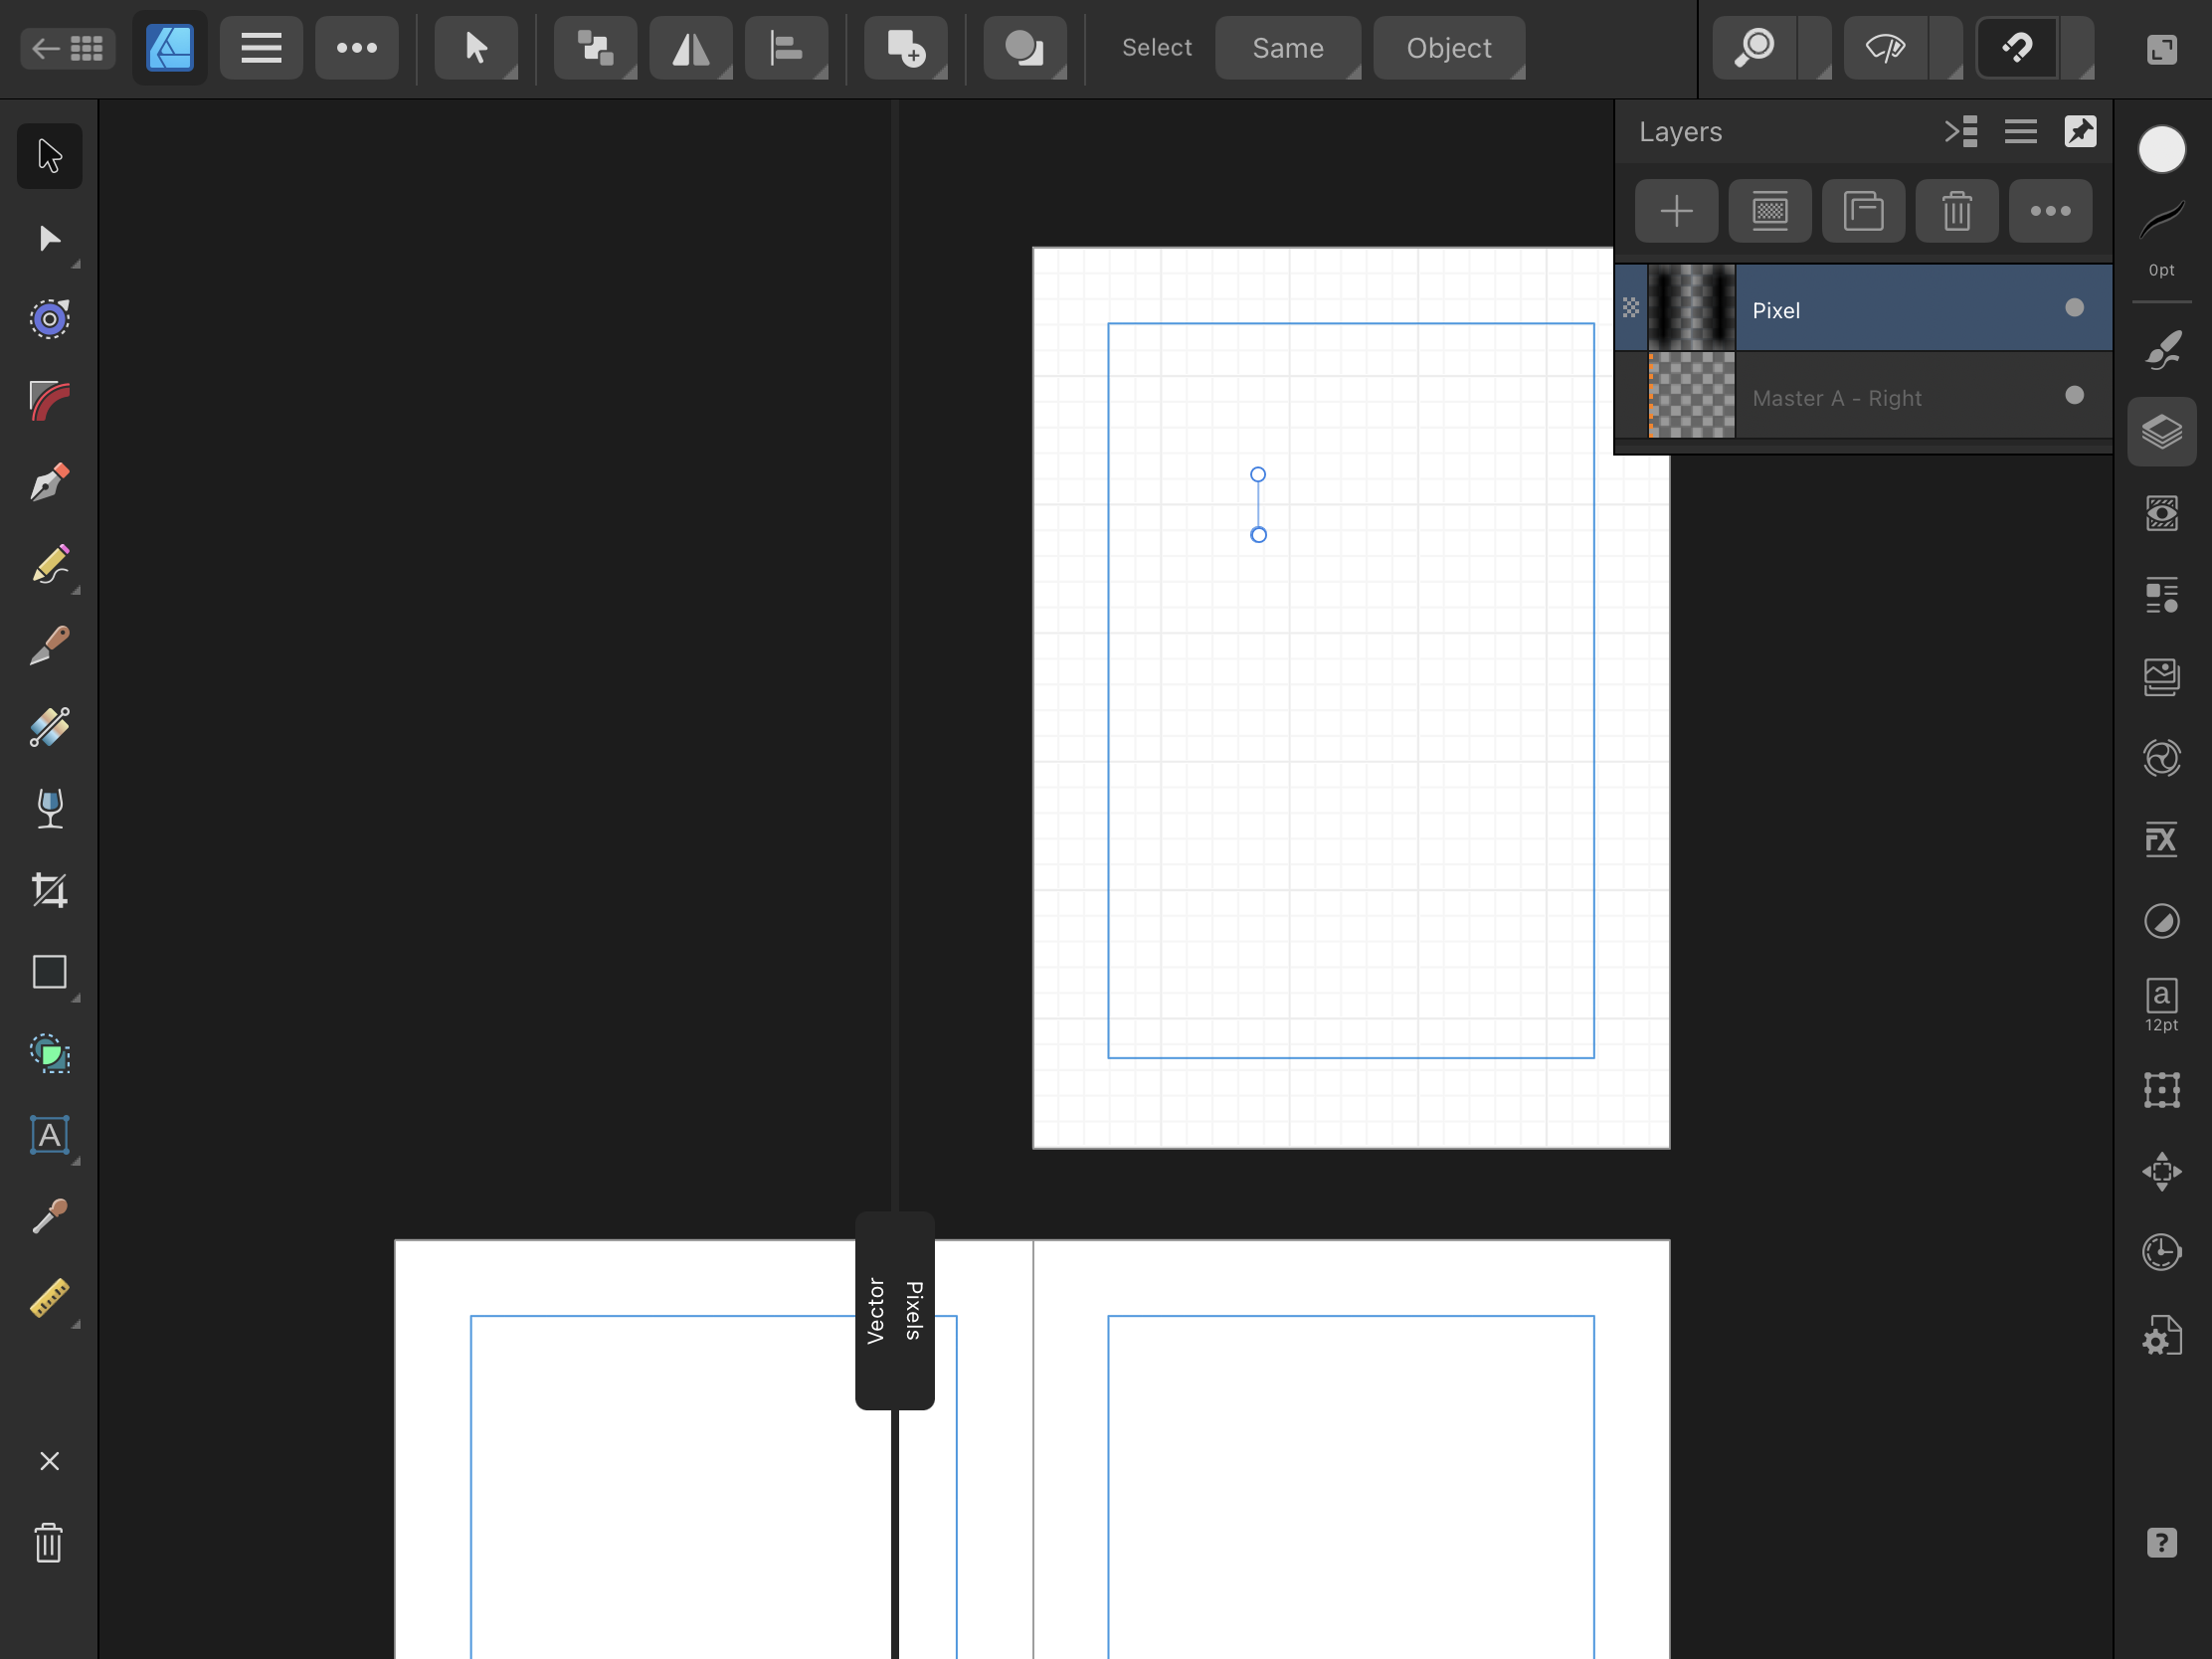Click the Master A - Right thumbnail
This screenshot has height=1659, width=2212.
pyautogui.click(x=1691, y=395)
